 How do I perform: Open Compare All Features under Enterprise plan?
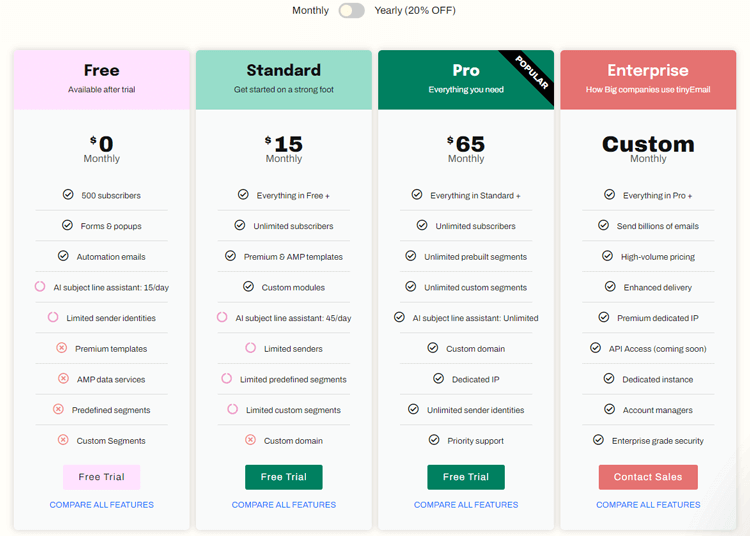648,504
